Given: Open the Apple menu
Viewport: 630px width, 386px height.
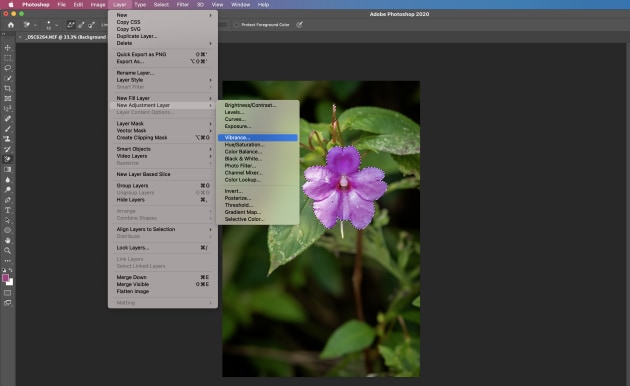Looking at the screenshot, I should pyautogui.click(x=11, y=5).
